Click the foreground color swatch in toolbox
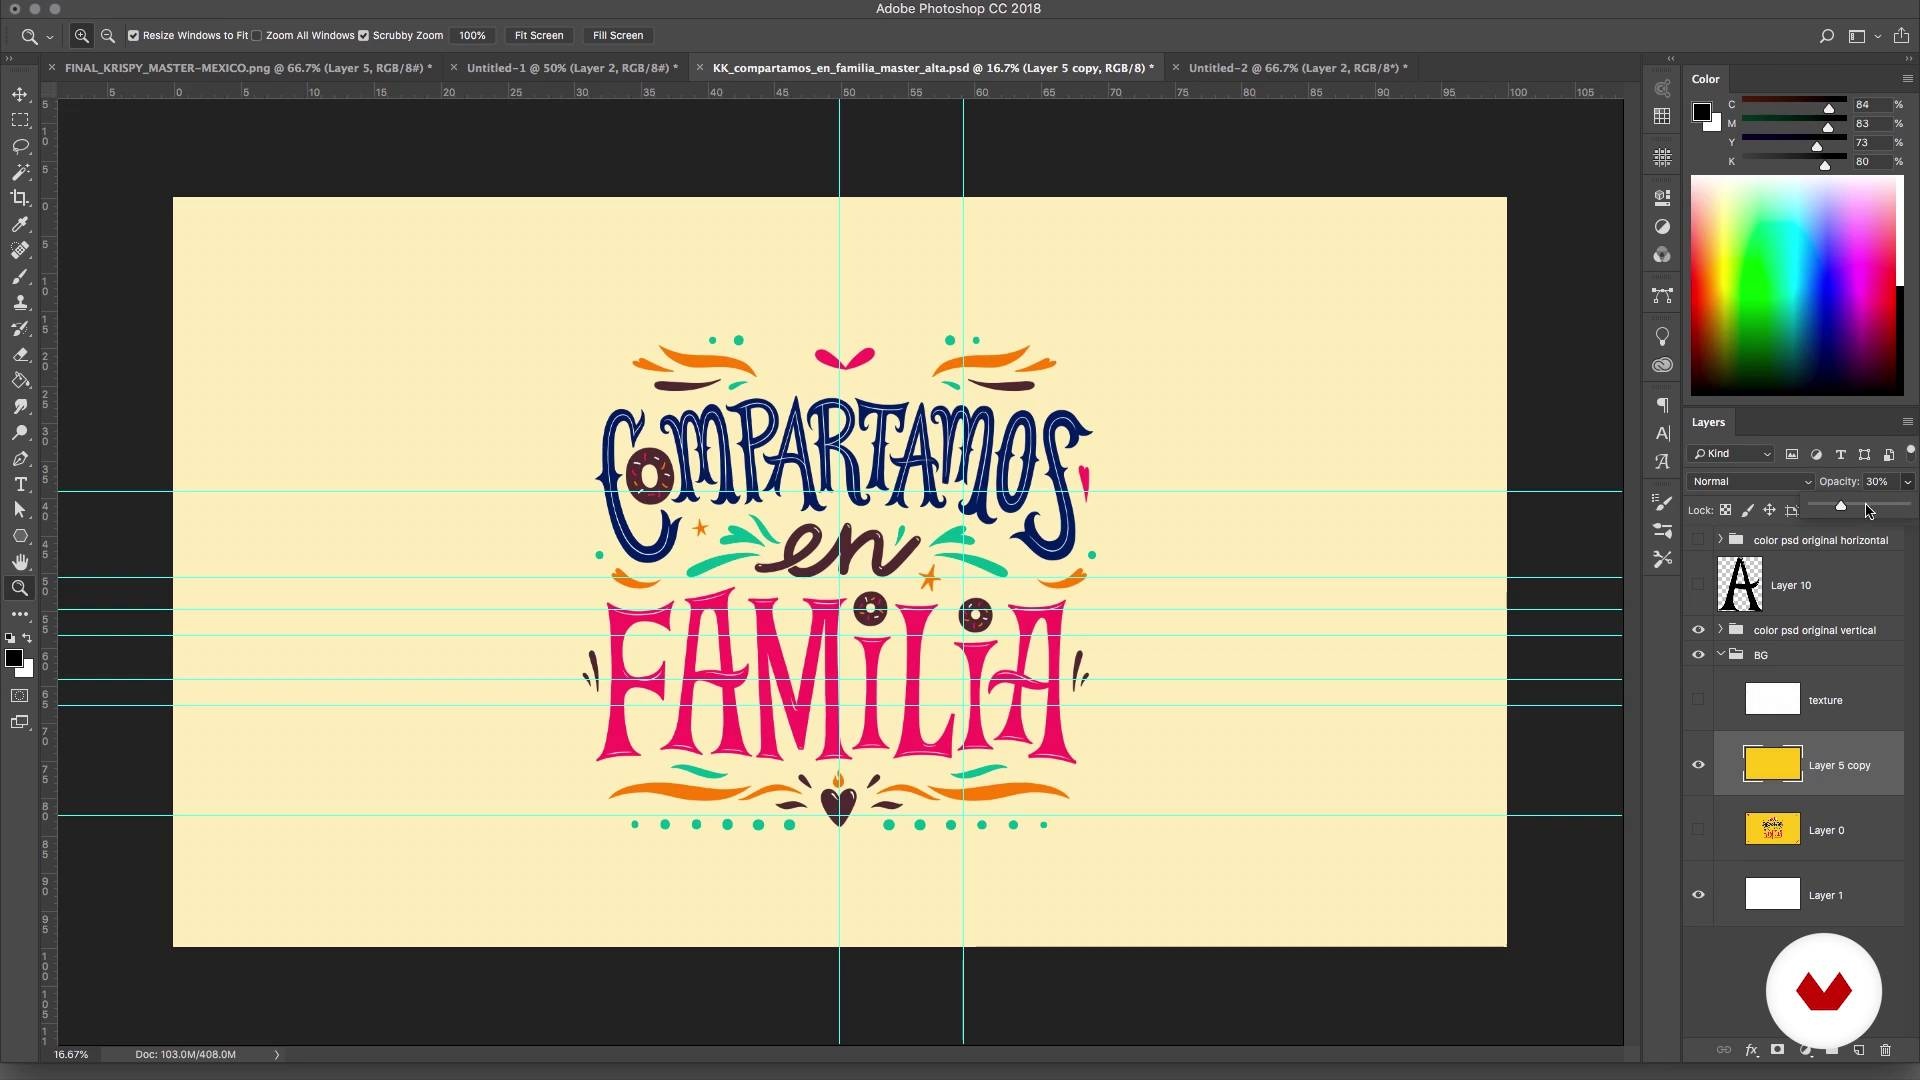The height and width of the screenshot is (1080, 1920). point(14,658)
